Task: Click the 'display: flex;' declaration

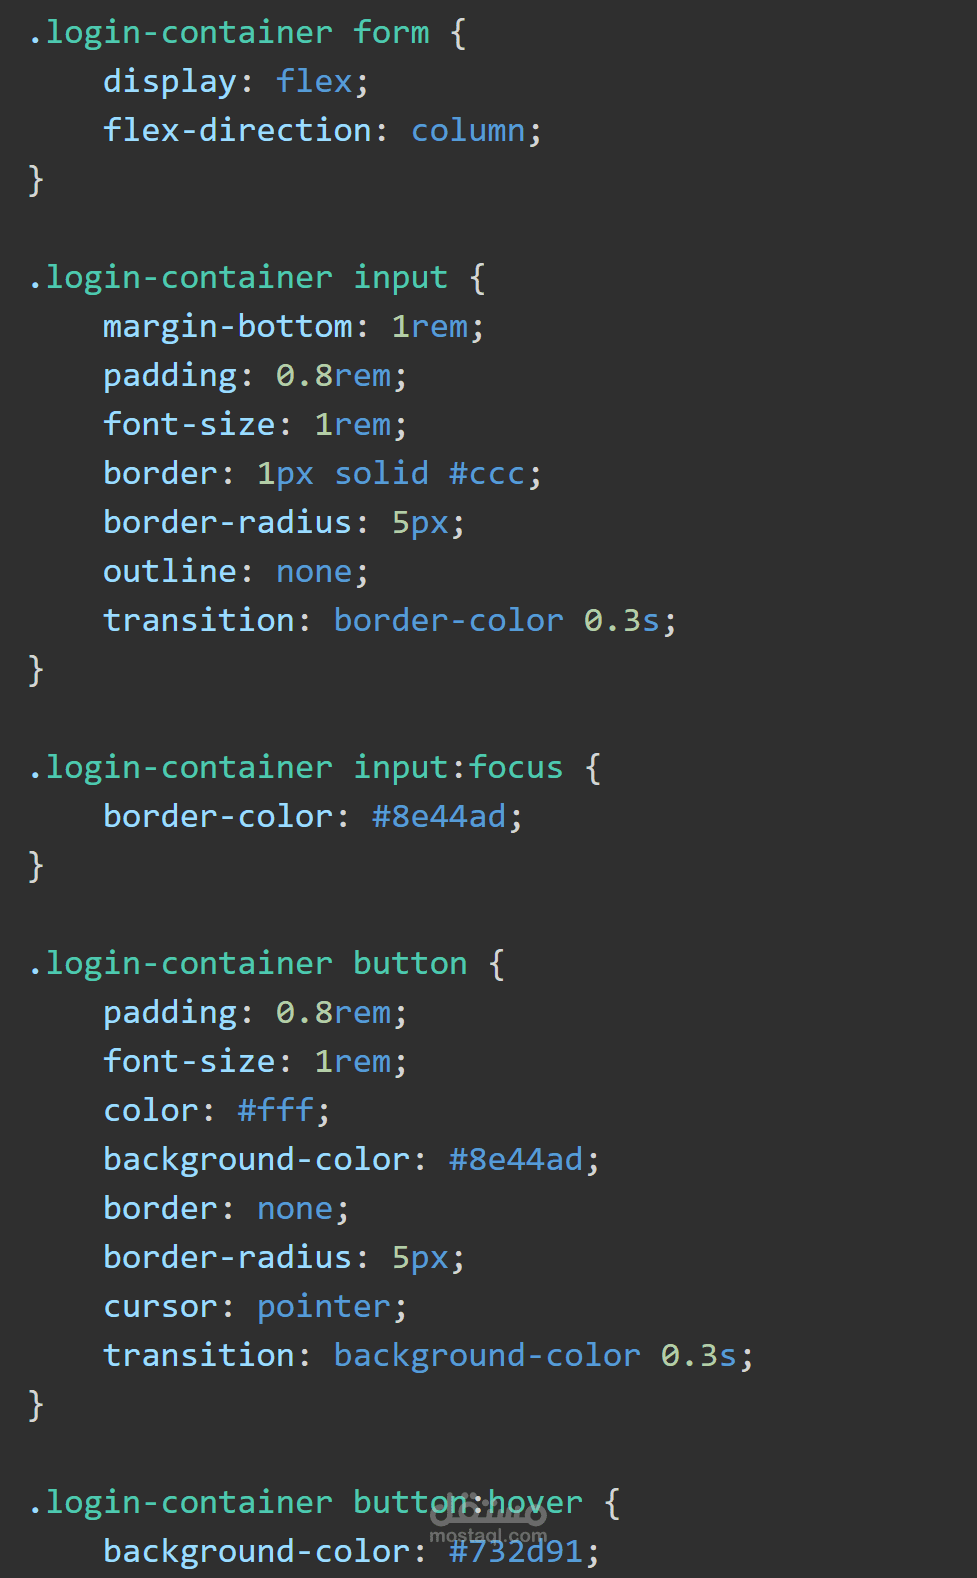Action: click(236, 82)
